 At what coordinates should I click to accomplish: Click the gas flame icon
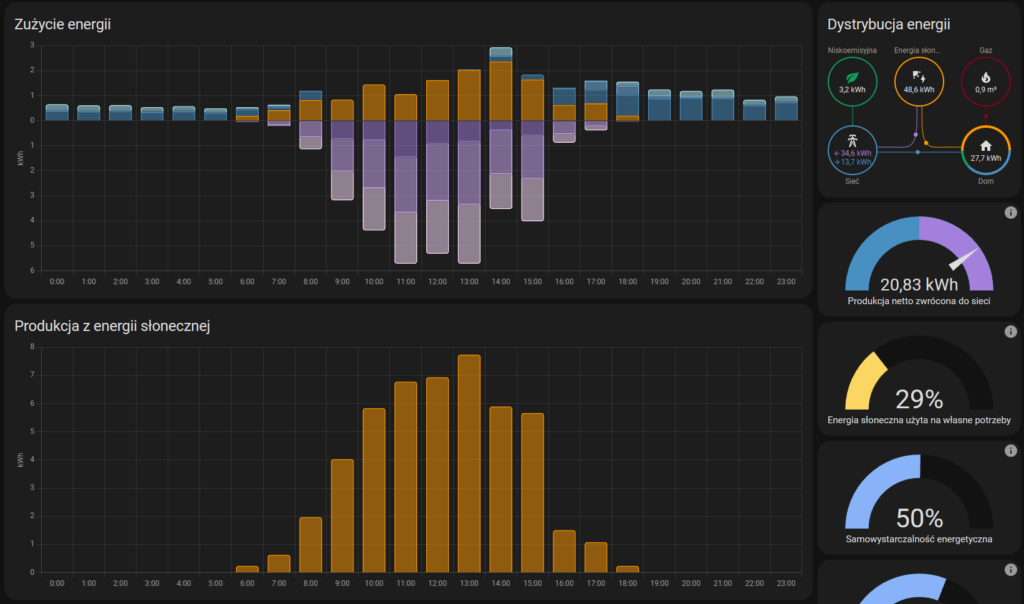pos(985,77)
